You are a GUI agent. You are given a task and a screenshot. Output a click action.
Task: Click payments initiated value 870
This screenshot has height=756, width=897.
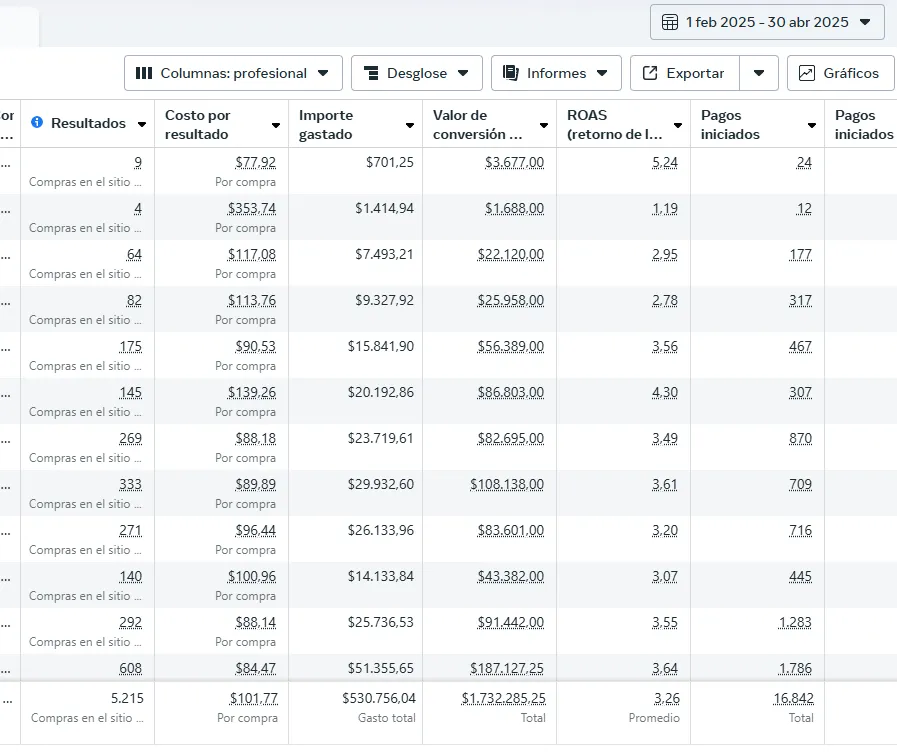(x=800, y=439)
